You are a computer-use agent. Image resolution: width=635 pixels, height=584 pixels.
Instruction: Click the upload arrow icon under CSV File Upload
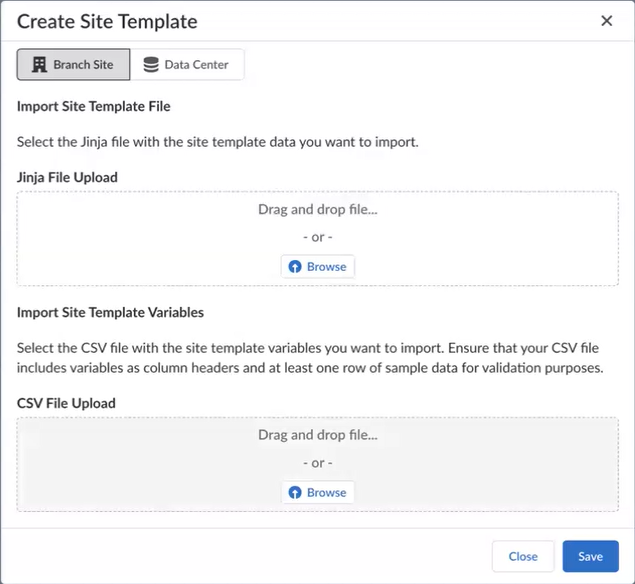click(x=295, y=493)
